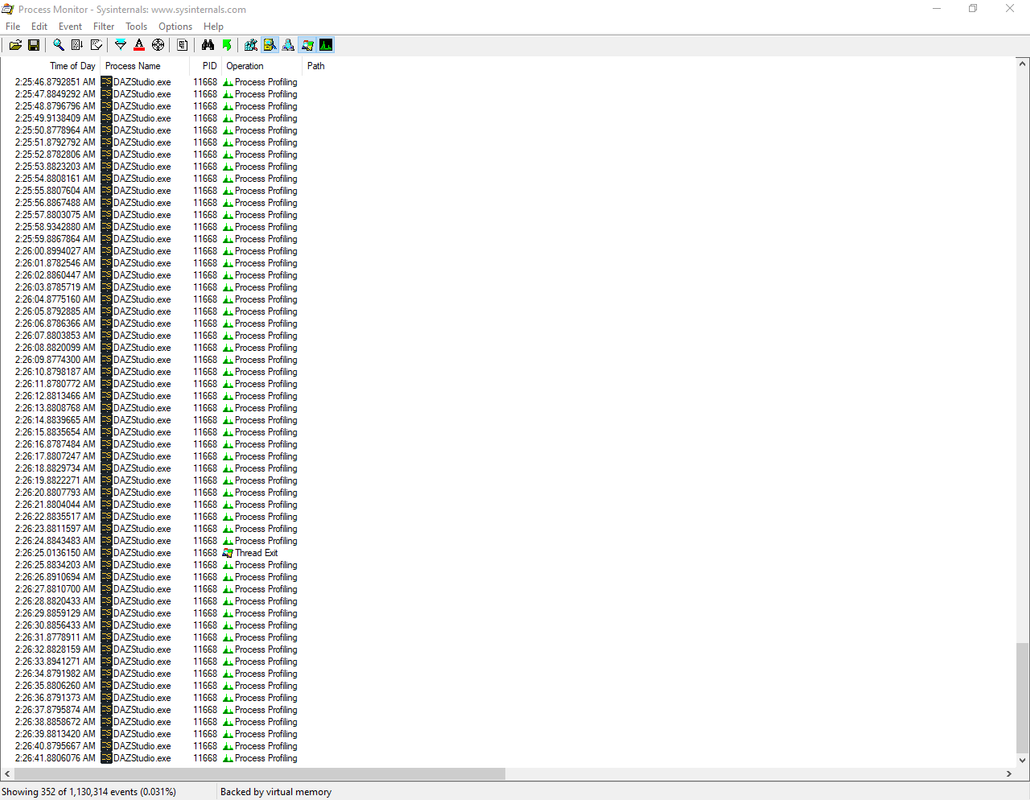Viewport: 1030px width, 800px height.
Task: Select the event at 2:25:58.9342880 AM
Action: point(508,227)
